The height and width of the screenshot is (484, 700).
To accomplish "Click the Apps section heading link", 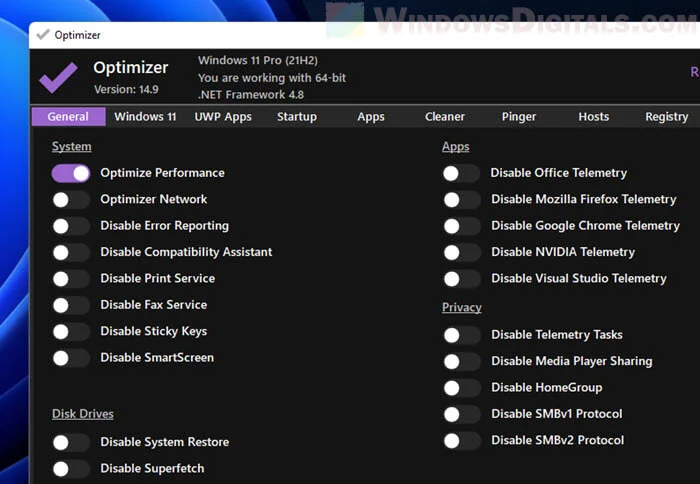I will click(455, 146).
